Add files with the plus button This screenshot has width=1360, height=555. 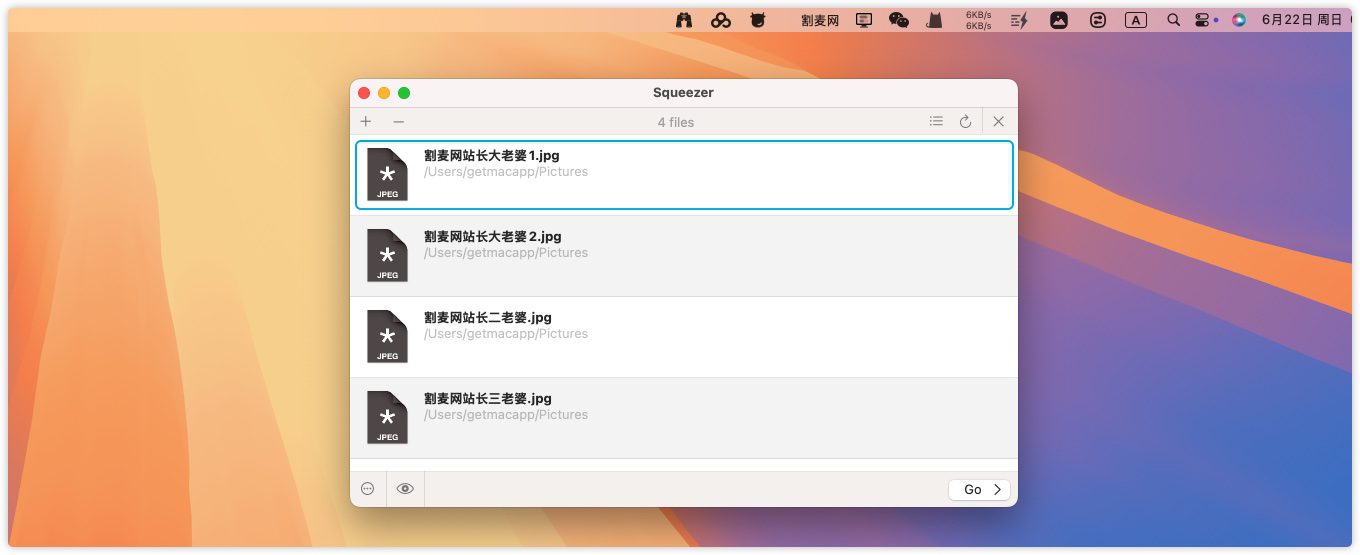(366, 121)
